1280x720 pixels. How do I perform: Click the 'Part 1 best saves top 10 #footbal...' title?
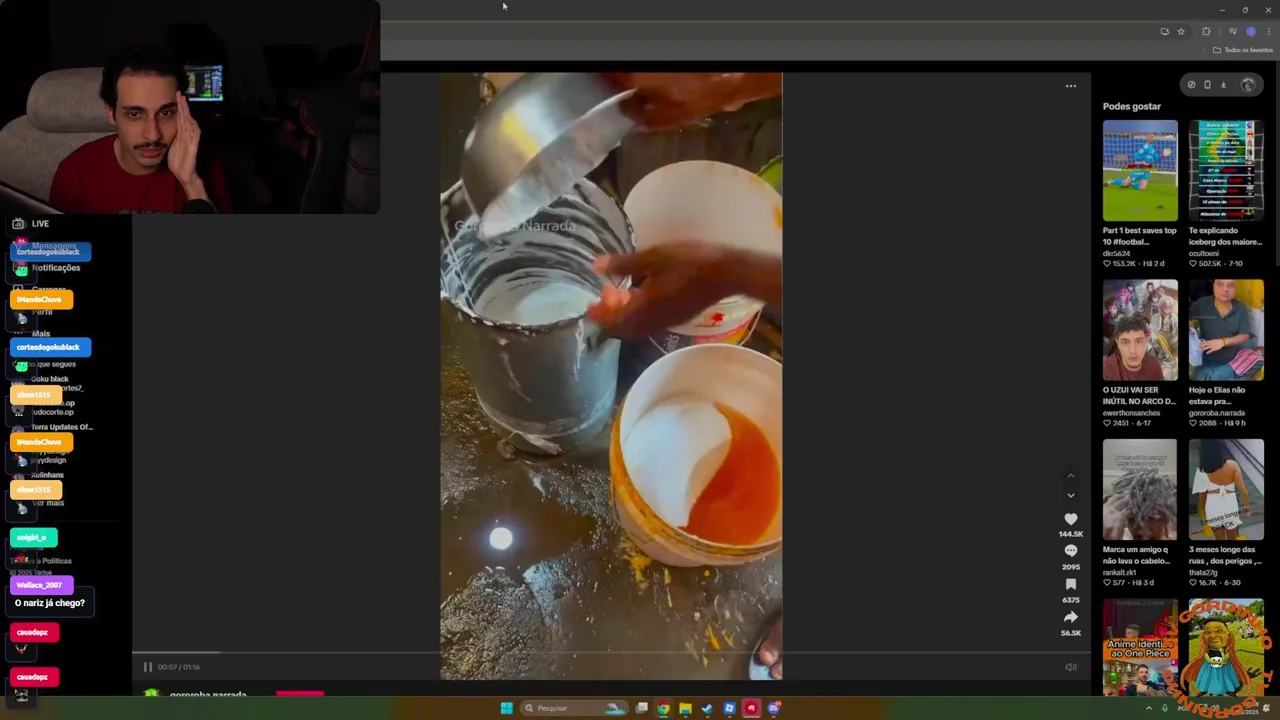[x=1140, y=236]
